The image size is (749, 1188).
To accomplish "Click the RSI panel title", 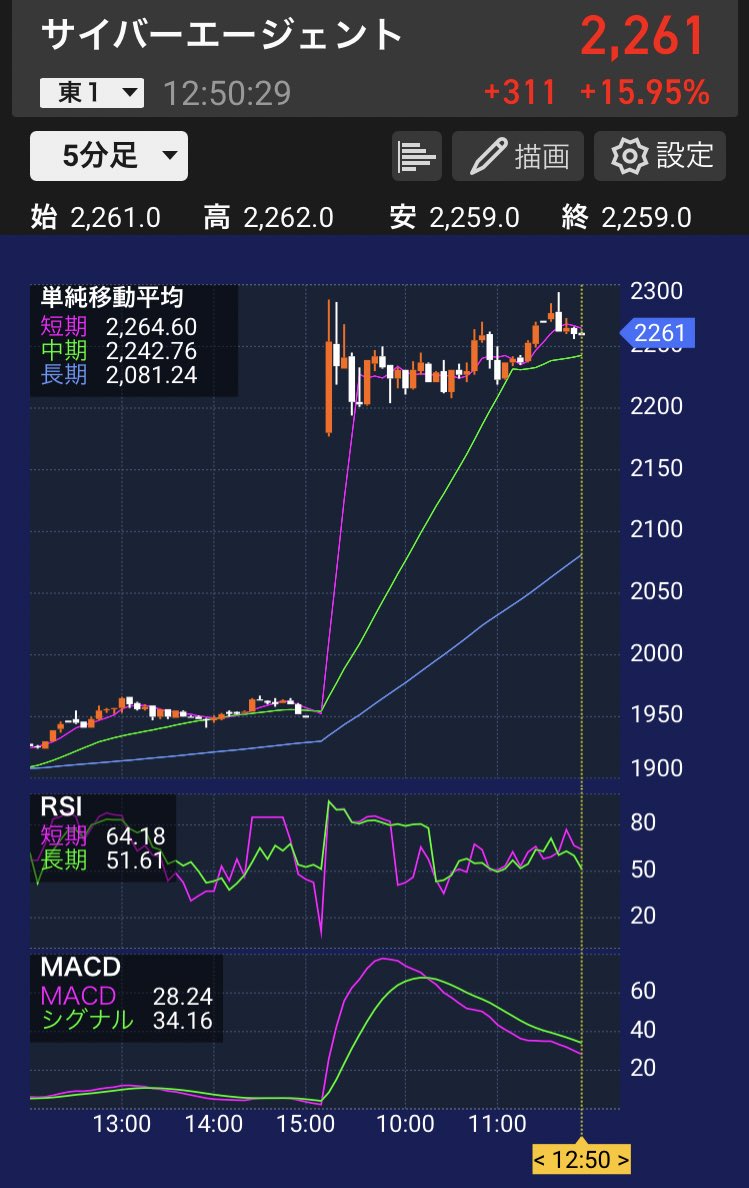I will coord(61,808).
